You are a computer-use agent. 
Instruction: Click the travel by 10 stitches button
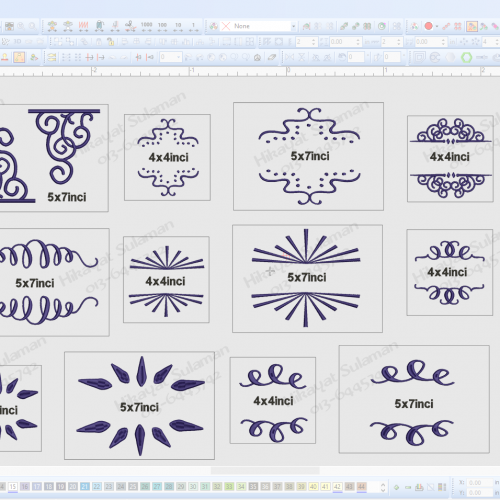click(x=178, y=26)
